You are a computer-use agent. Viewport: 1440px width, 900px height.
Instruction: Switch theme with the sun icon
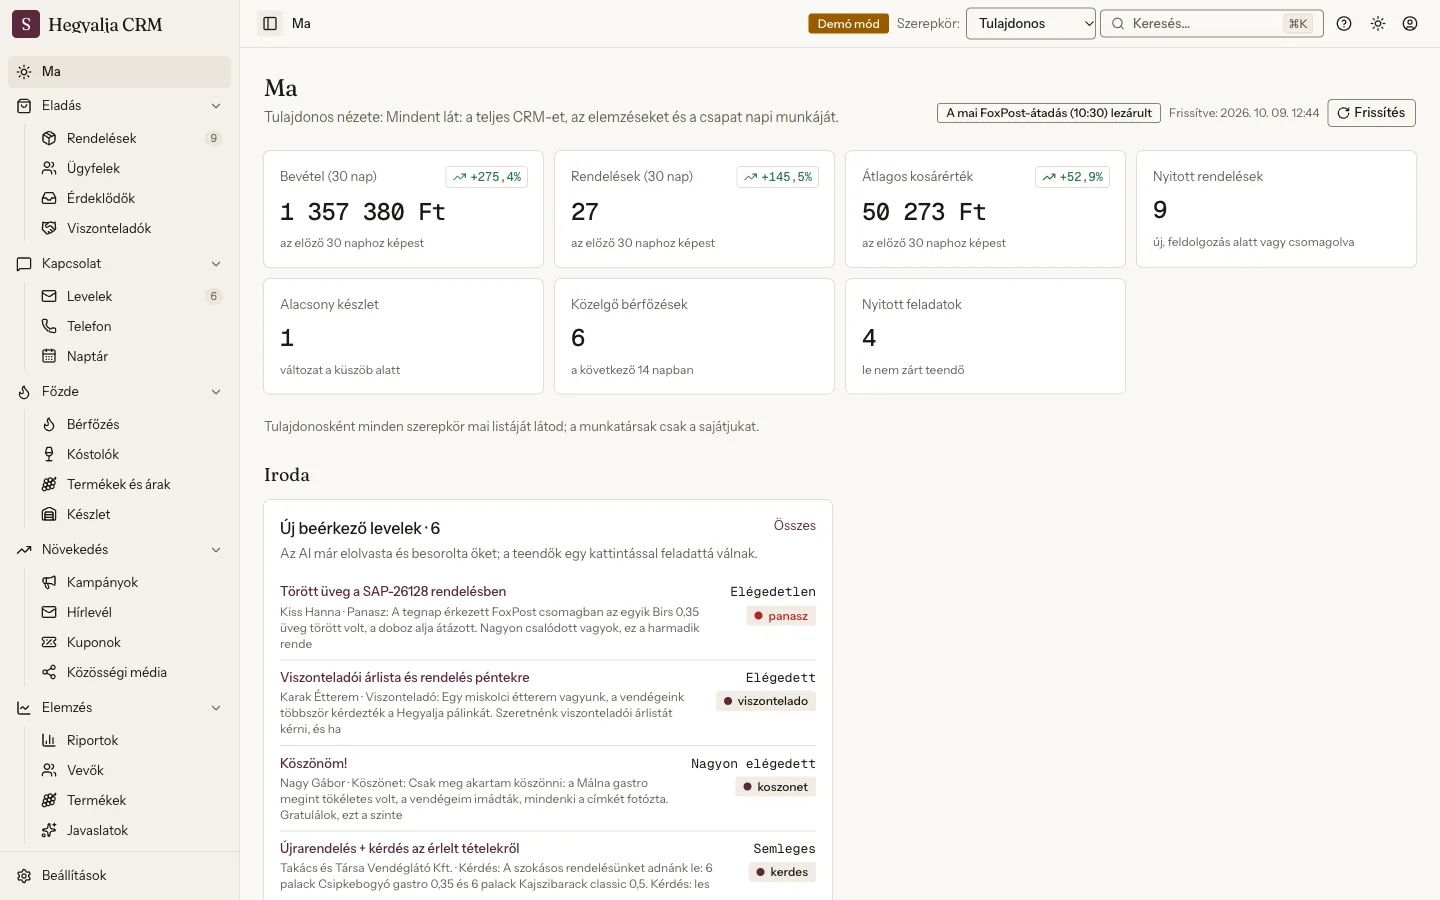(x=1378, y=23)
